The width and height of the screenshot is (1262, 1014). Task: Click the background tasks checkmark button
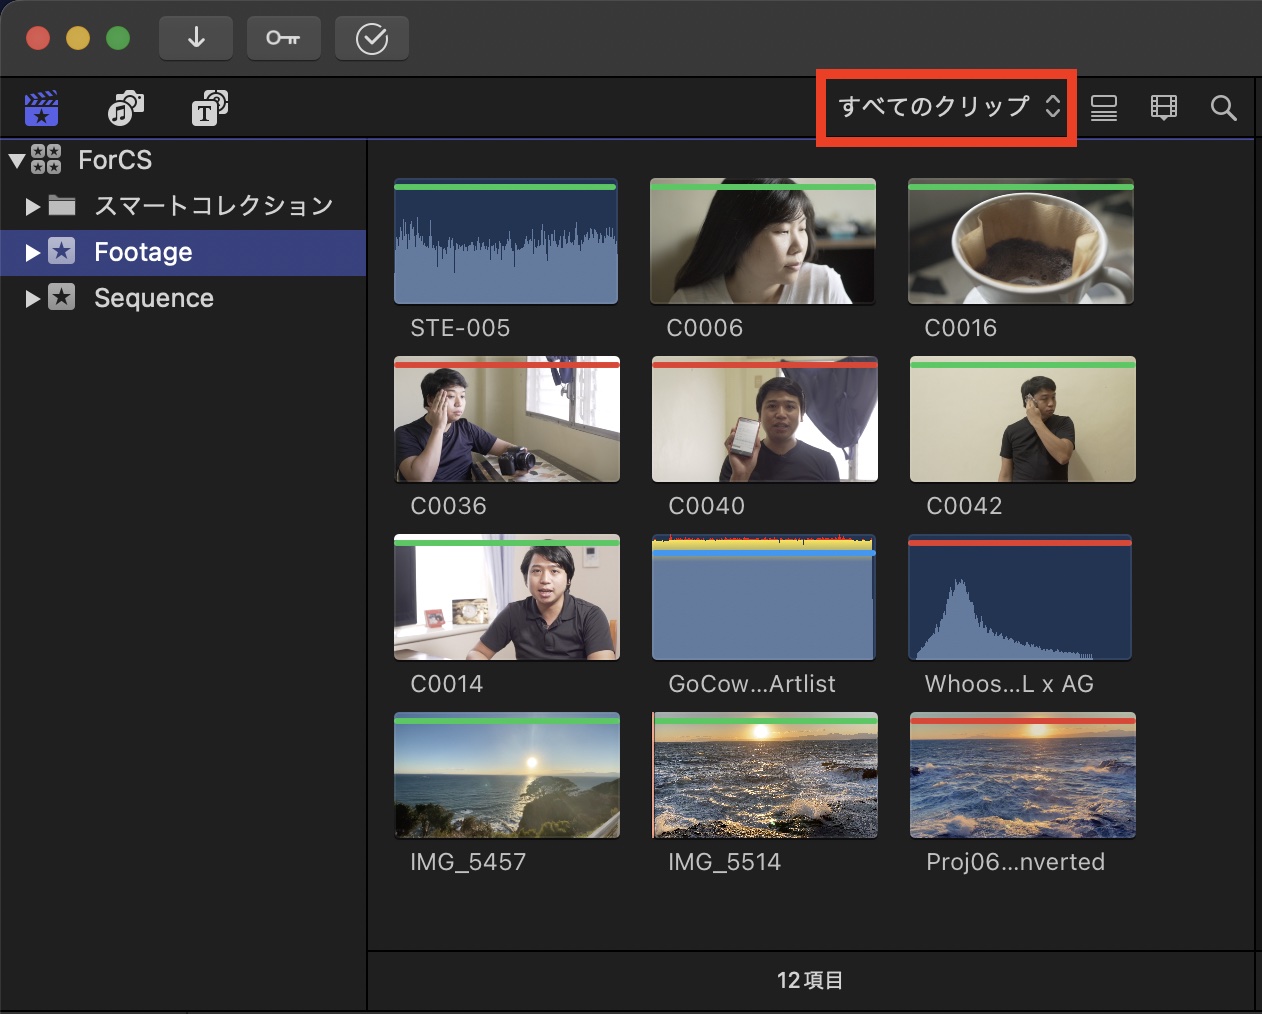coord(371,39)
